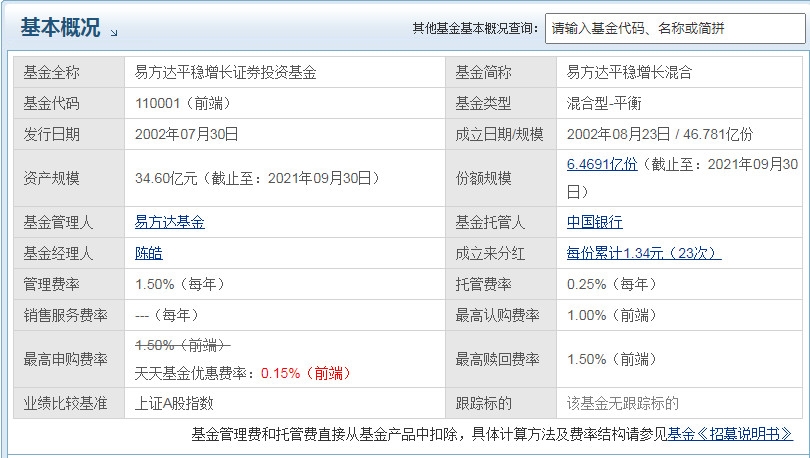The width and height of the screenshot is (810, 458).
Task: Select the asset scale value 34.60亿元
Action: pyautogui.click(x=166, y=178)
